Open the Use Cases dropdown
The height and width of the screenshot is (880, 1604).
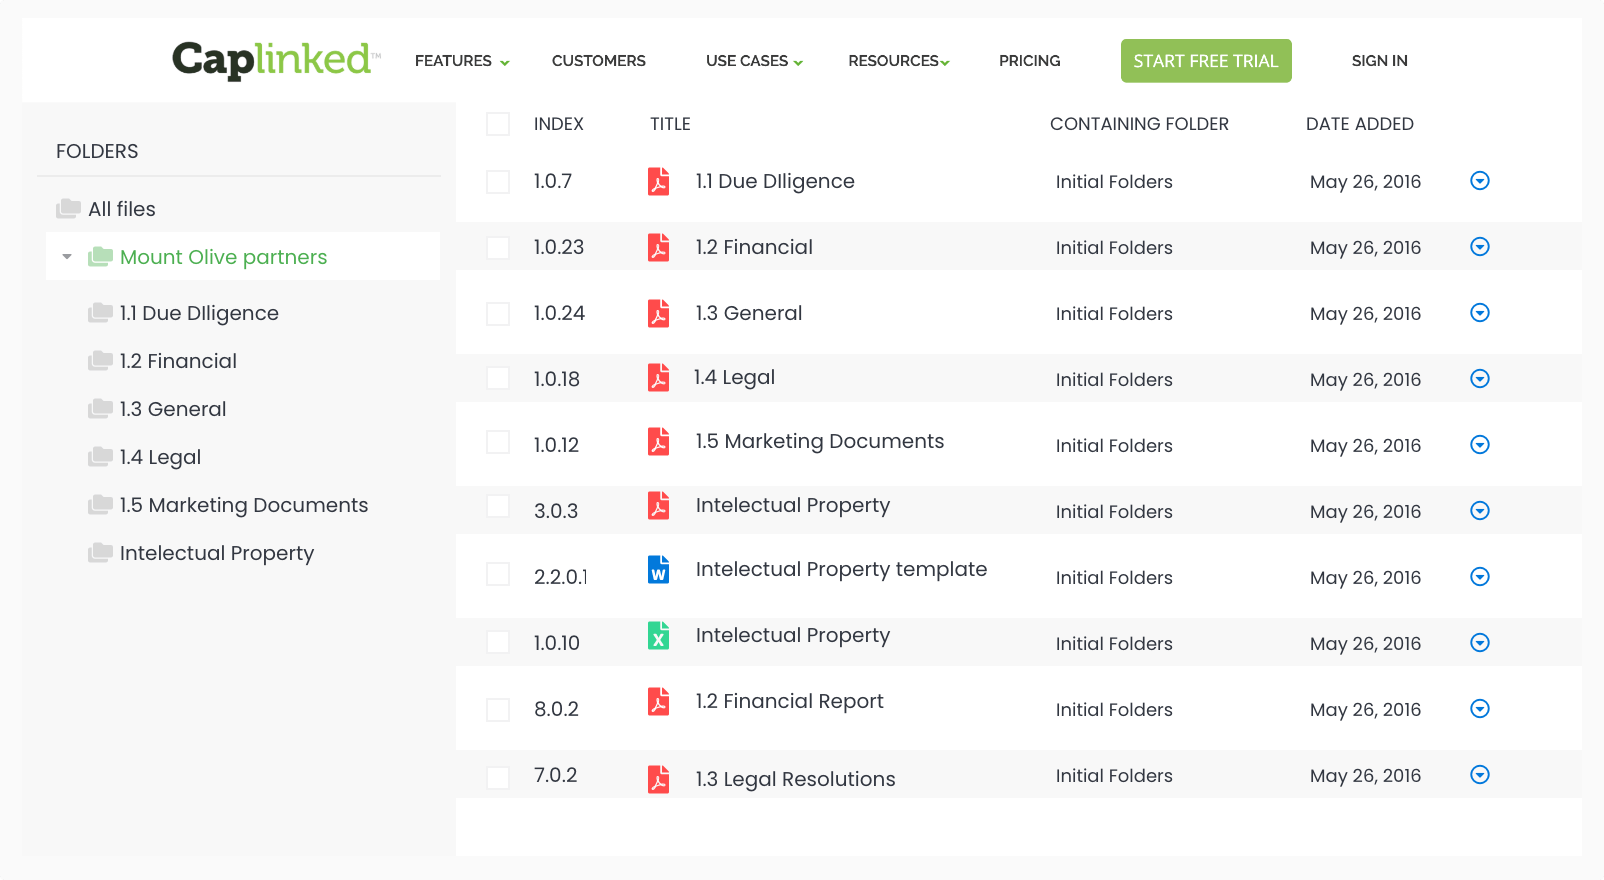pos(754,61)
